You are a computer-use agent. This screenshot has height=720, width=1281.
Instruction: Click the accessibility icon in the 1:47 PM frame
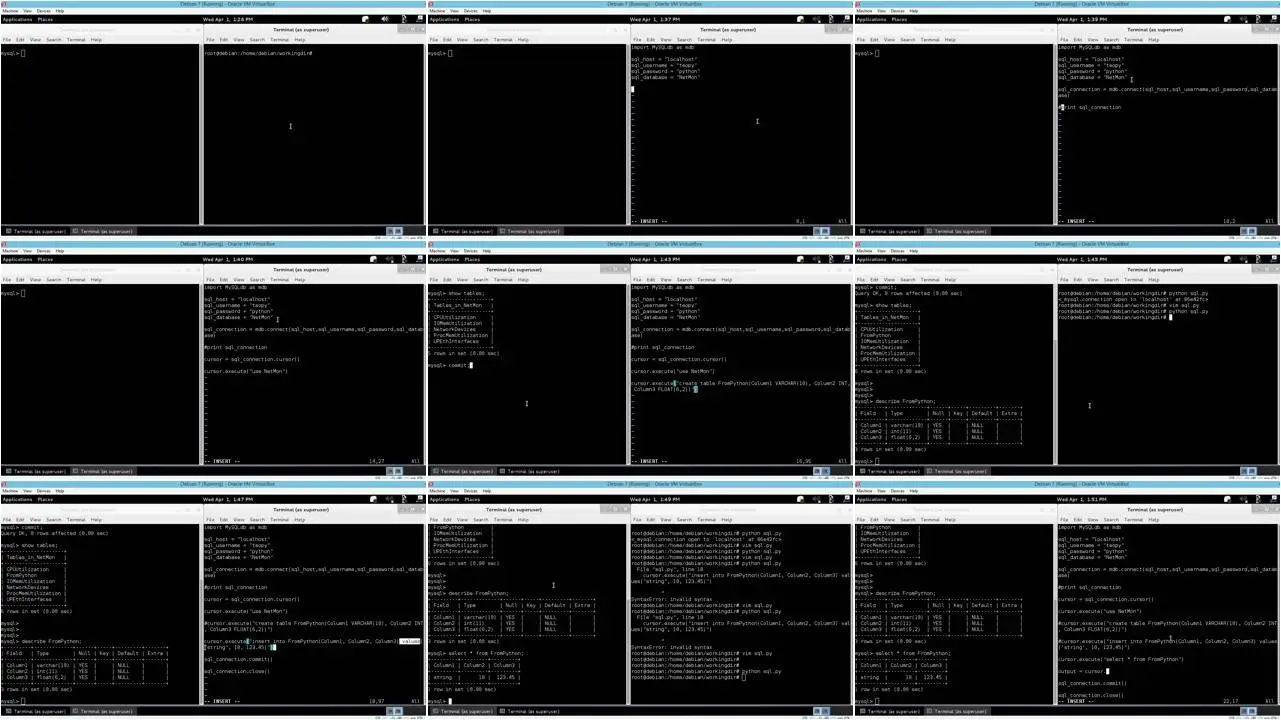[x=404, y=499]
